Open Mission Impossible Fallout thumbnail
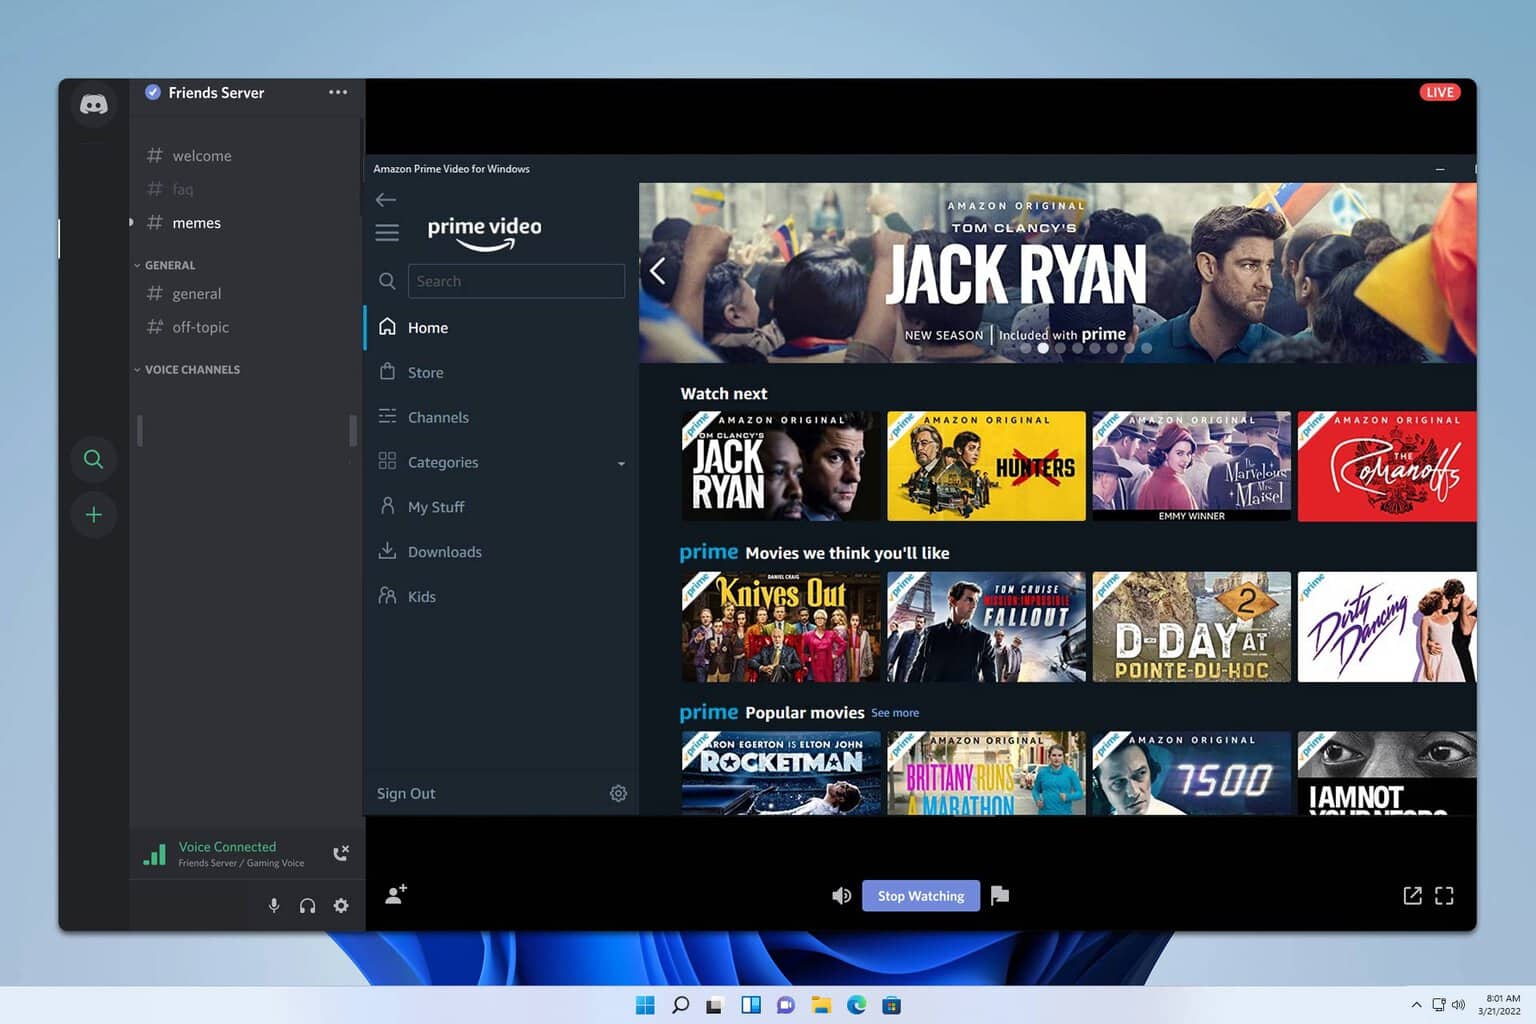This screenshot has width=1536, height=1024. click(986, 627)
